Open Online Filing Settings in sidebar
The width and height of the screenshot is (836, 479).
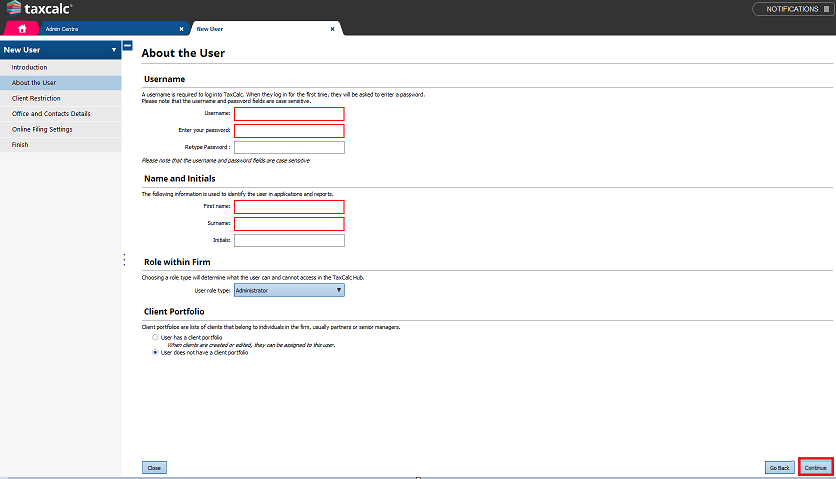(x=42, y=129)
